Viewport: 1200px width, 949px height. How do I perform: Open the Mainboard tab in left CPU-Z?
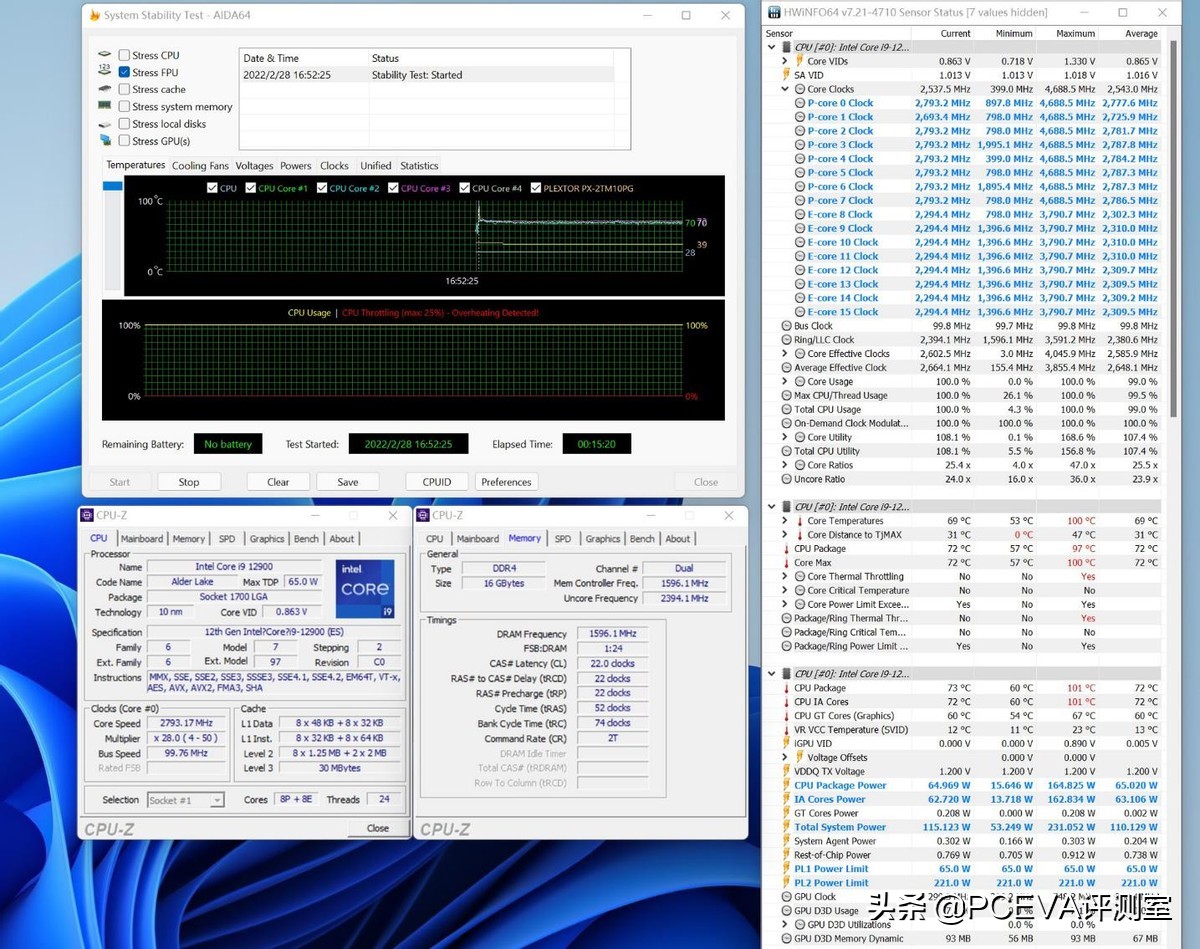141,539
